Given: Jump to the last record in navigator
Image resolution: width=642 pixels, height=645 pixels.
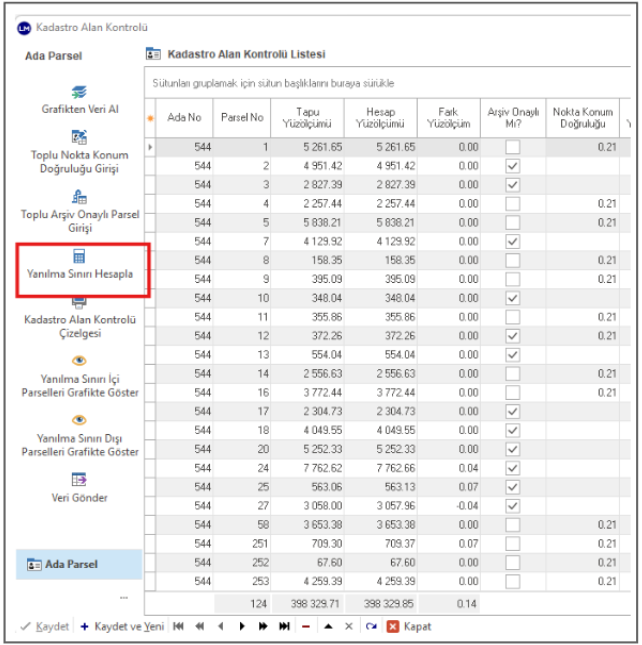Looking at the screenshot, I should (284, 626).
